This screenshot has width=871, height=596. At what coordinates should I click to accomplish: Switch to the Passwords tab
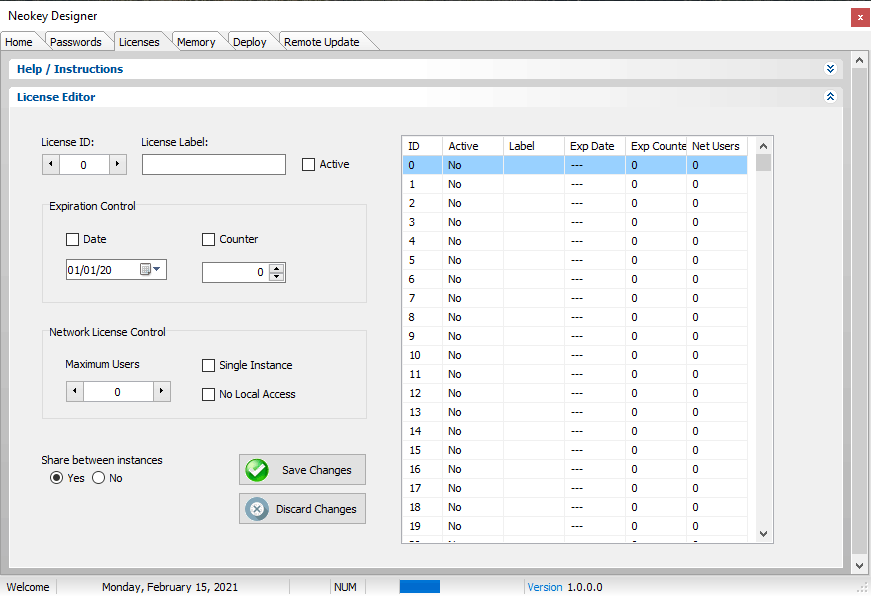[x=76, y=42]
